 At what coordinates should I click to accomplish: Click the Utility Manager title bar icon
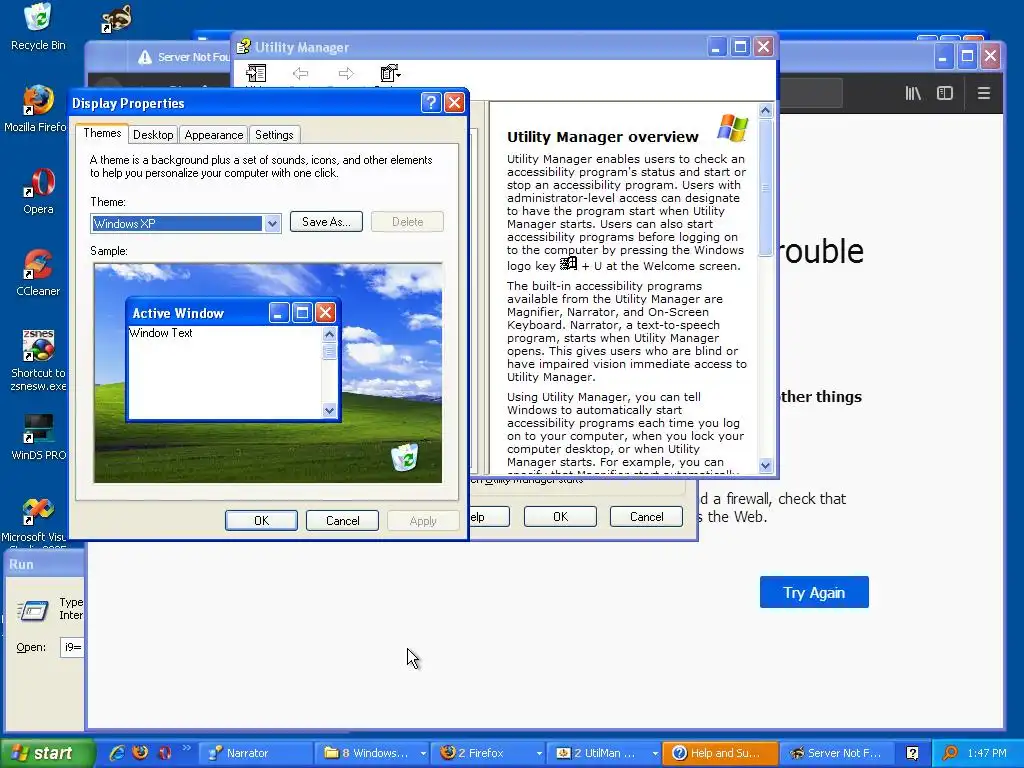(244, 47)
